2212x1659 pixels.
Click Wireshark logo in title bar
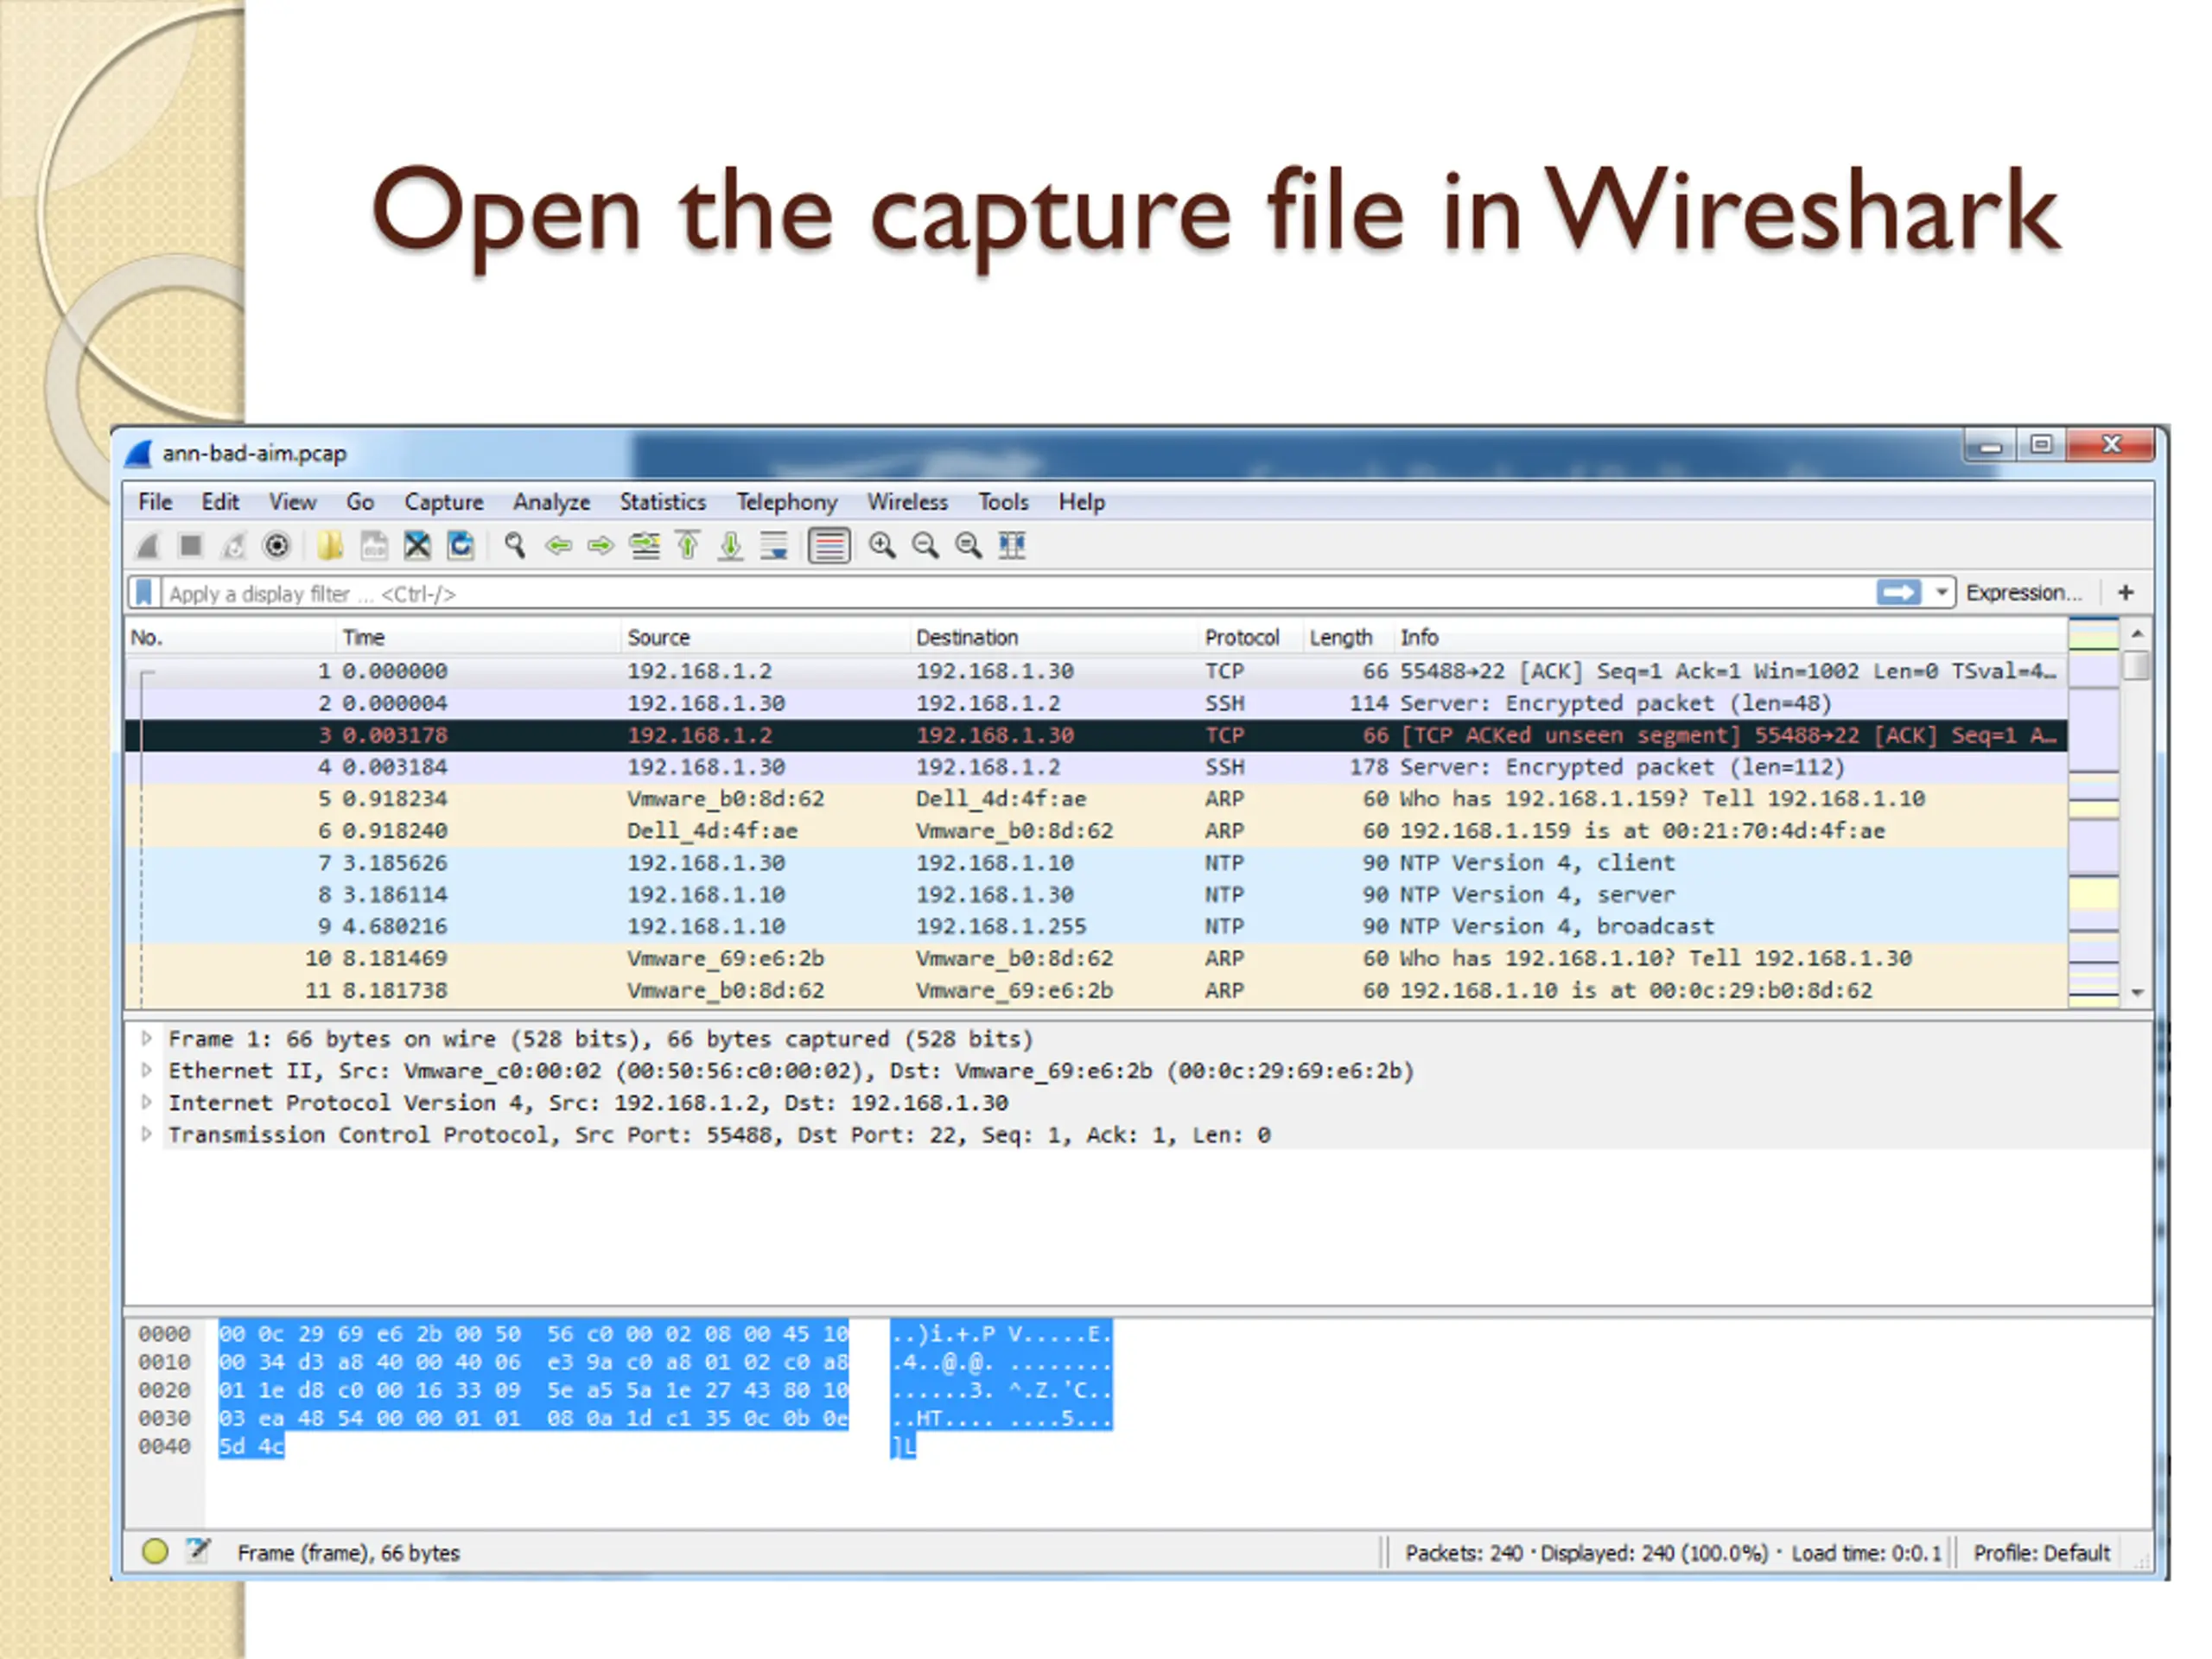(138, 454)
